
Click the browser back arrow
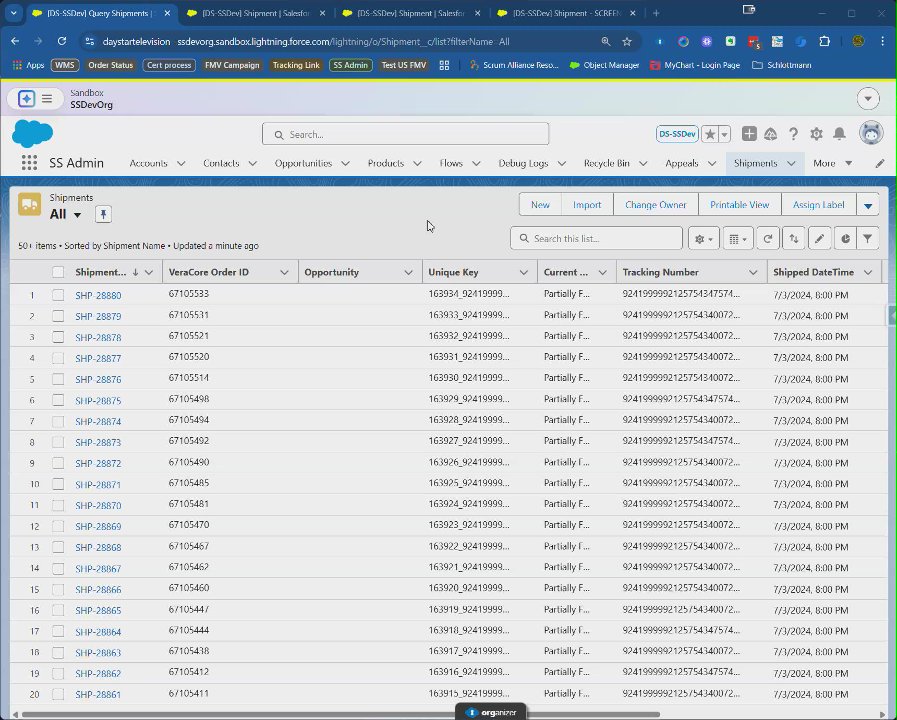coord(15,41)
